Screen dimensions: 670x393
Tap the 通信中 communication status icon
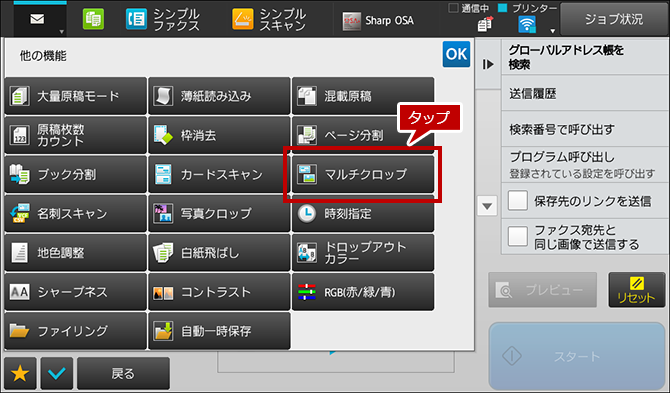(485, 24)
